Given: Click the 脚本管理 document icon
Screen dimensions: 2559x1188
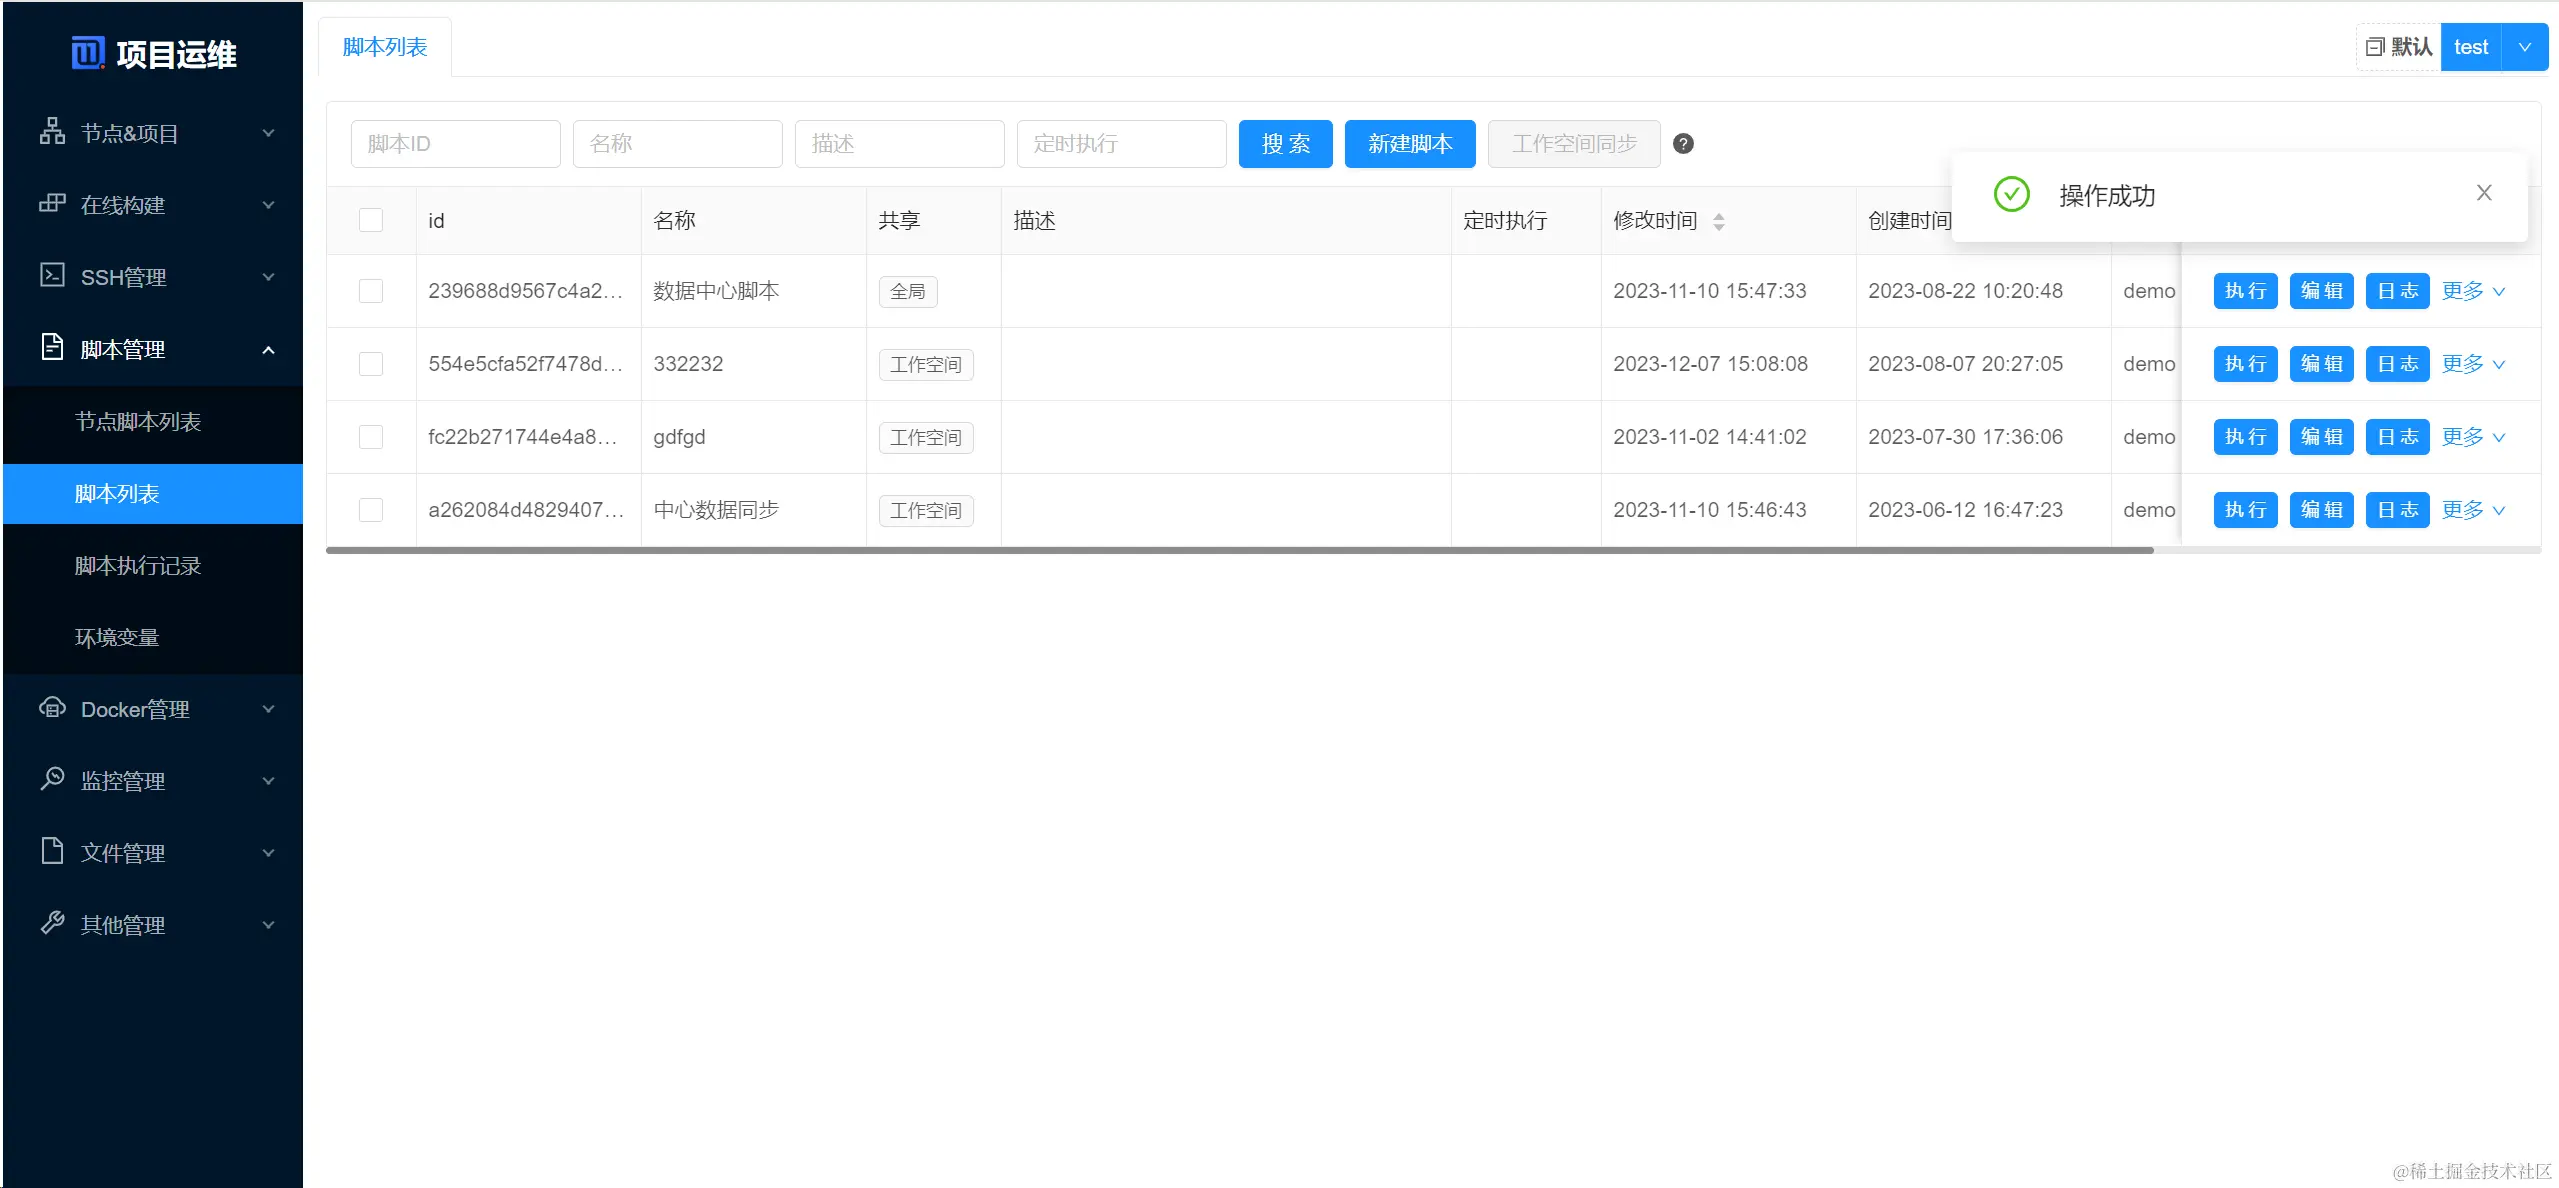Looking at the screenshot, I should 52,347.
